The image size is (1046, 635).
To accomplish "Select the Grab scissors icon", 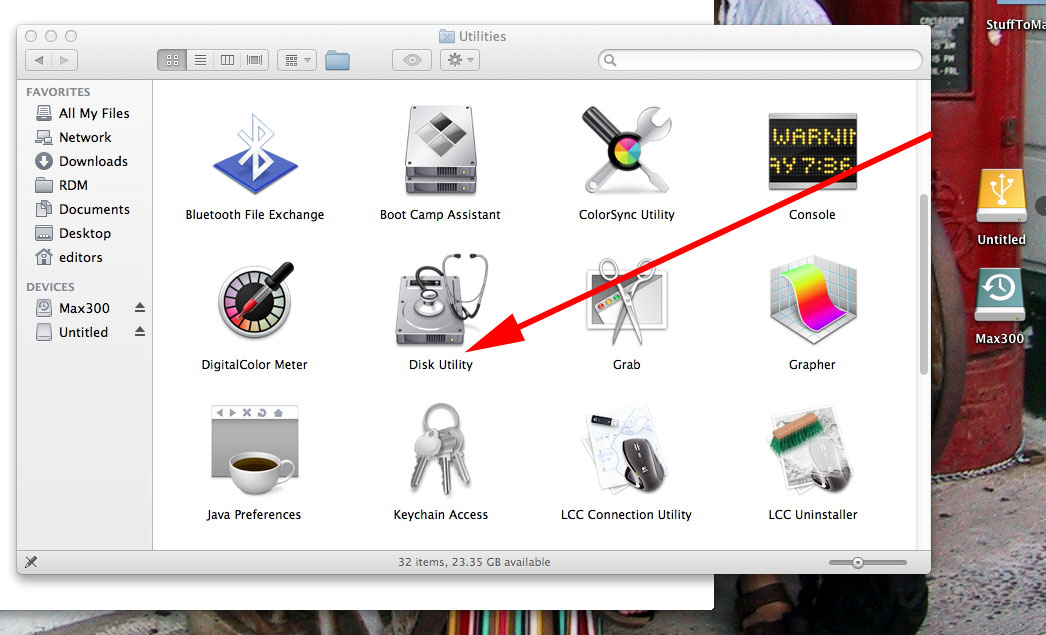I will tap(626, 301).
